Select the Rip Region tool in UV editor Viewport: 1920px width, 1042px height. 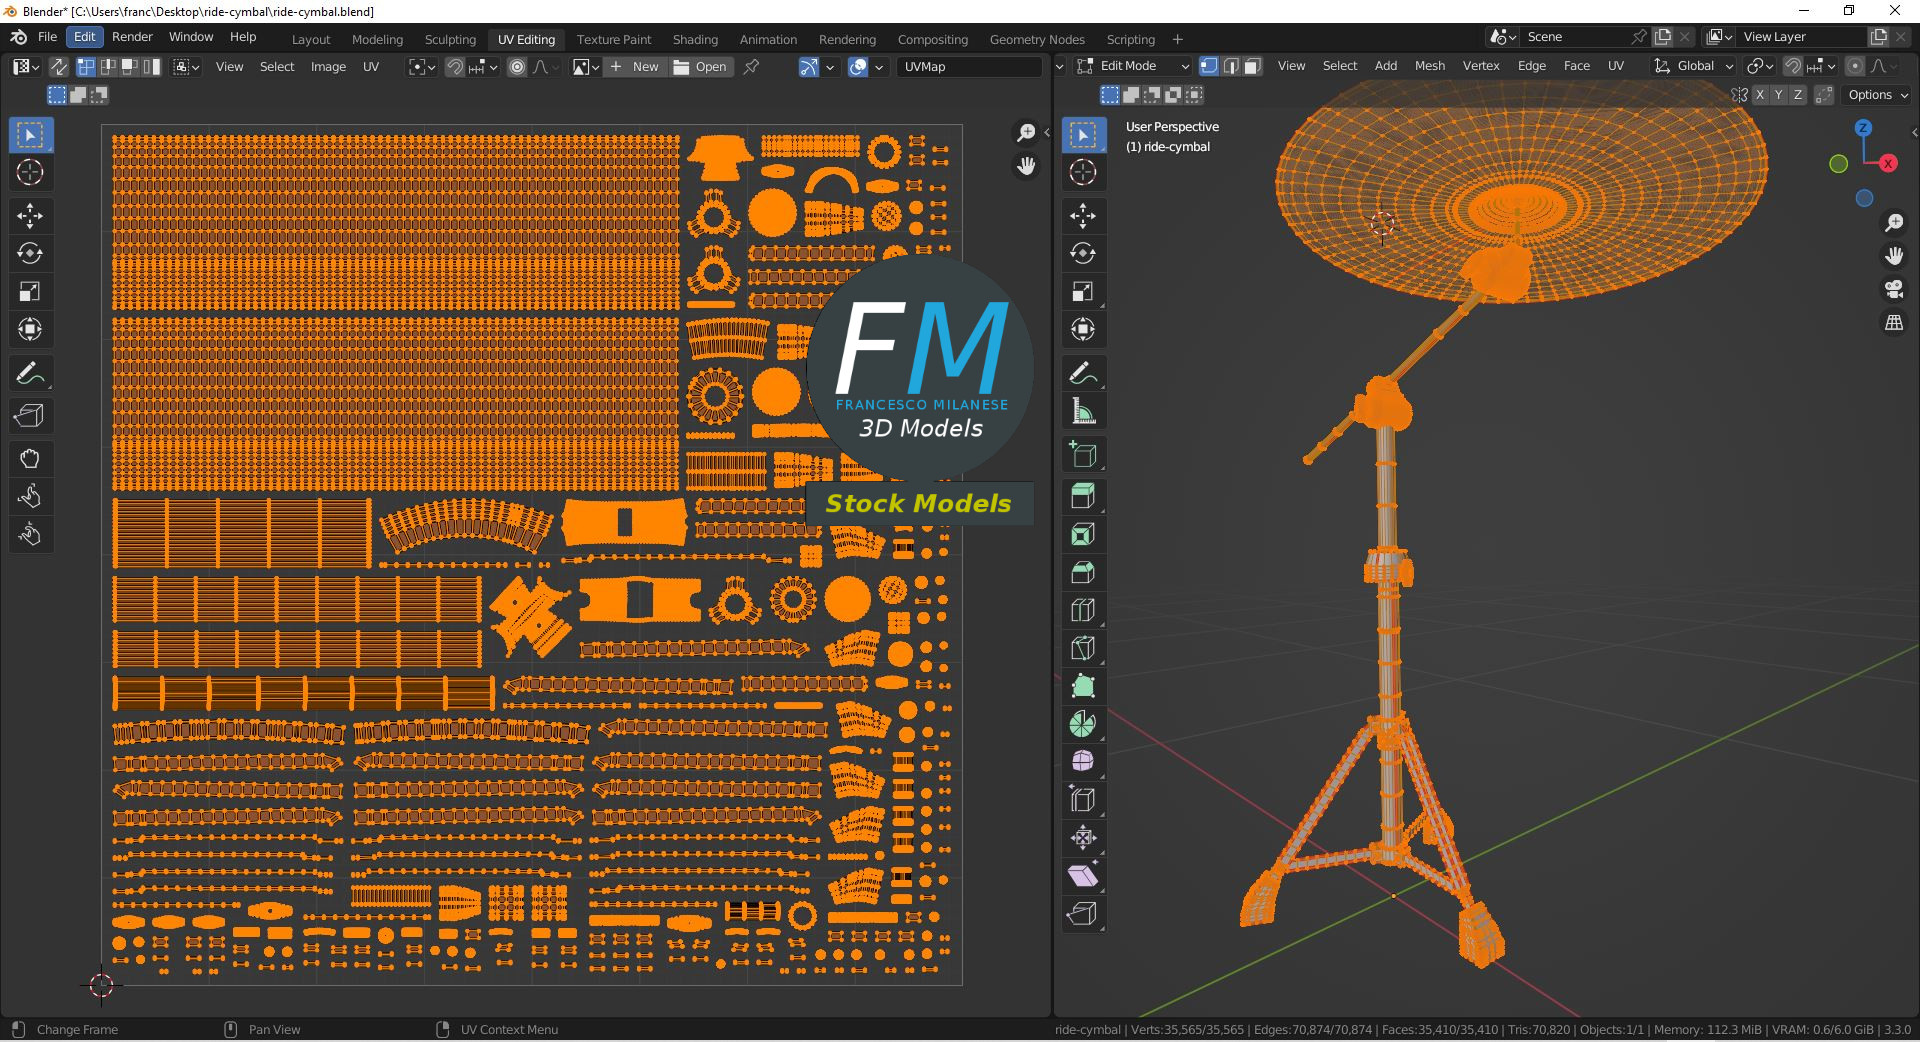click(30, 416)
